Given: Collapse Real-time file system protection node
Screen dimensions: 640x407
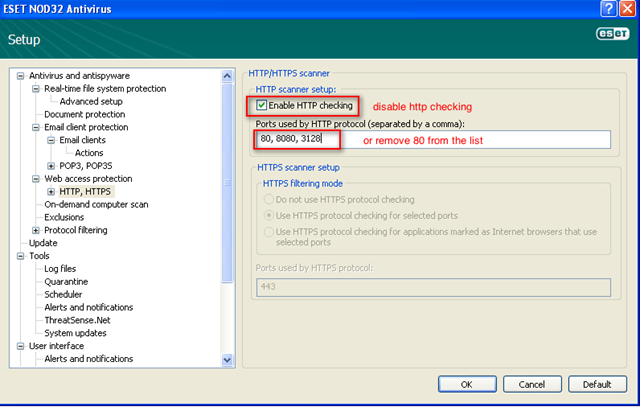Looking at the screenshot, I should (x=36, y=89).
